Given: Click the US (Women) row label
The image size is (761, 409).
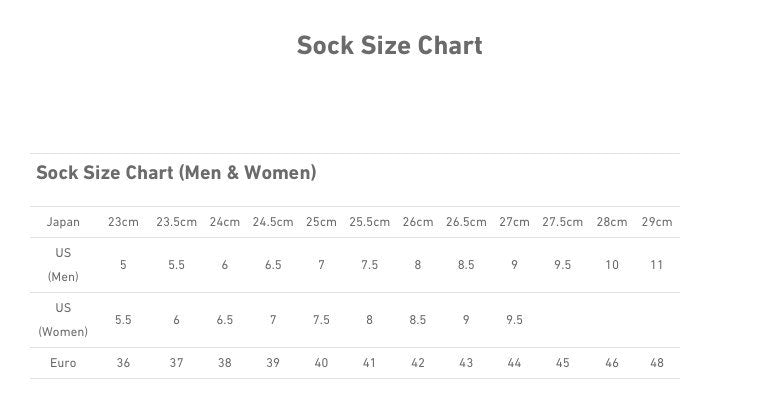Looking at the screenshot, I should click(x=63, y=320).
